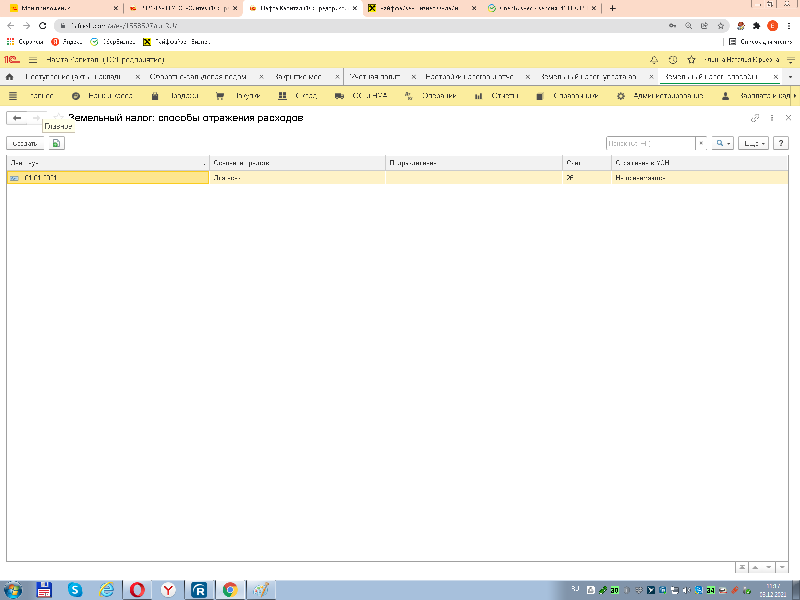Viewport: 800px width, 600px height.
Task: Open the section panel list icon left of Главное
Action: pos(13,95)
